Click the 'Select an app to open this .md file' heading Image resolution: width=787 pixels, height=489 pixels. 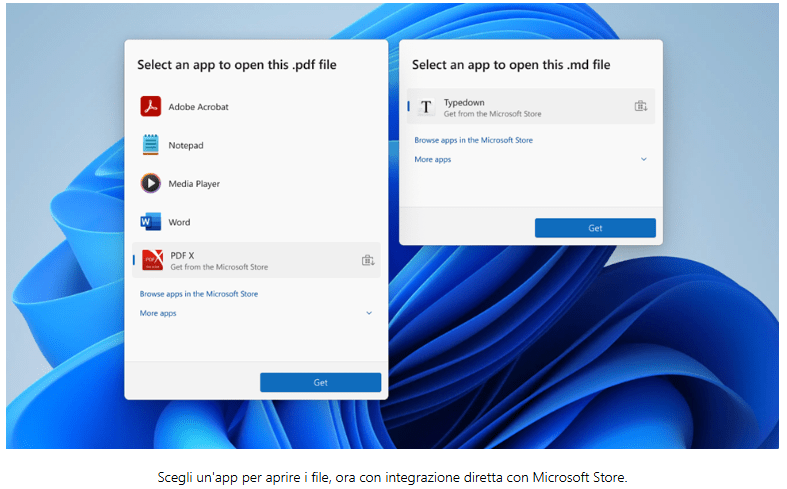tap(511, 65)
